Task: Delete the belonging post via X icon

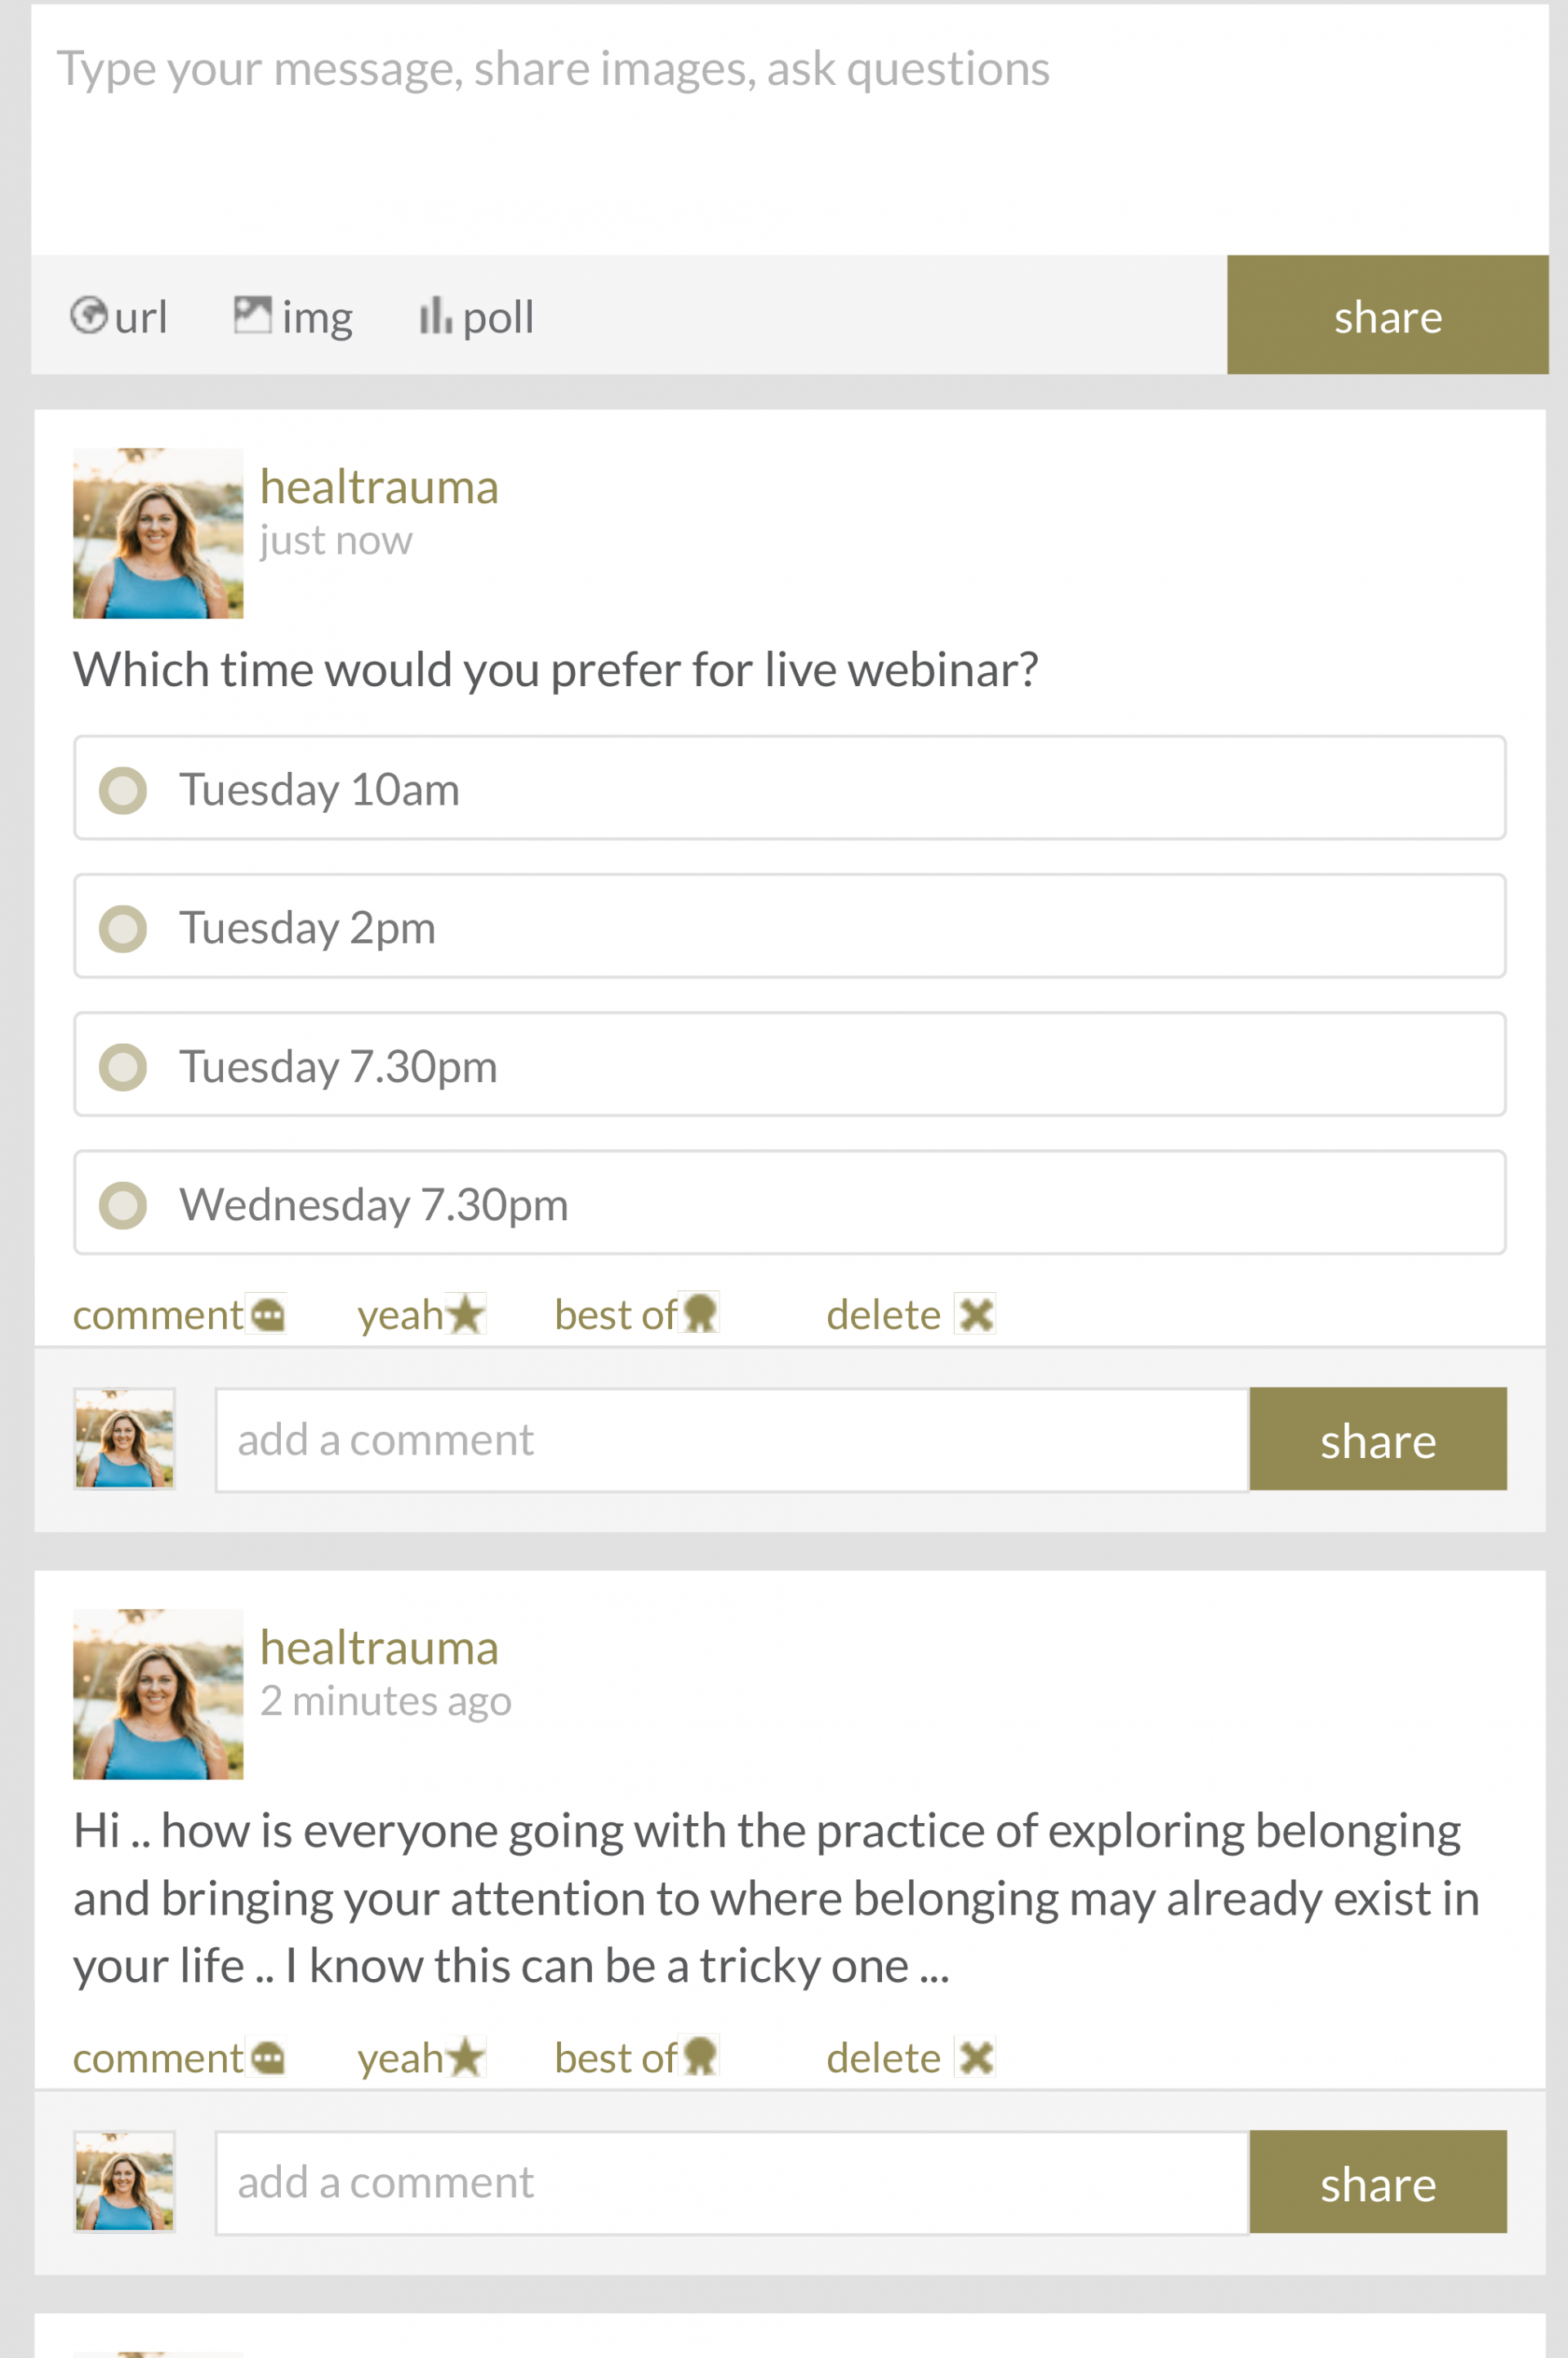Action: coord(975,2057)
